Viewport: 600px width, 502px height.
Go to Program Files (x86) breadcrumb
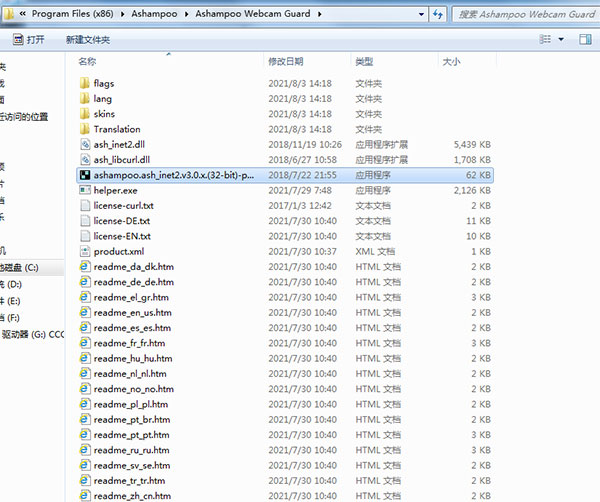(73, 14)
